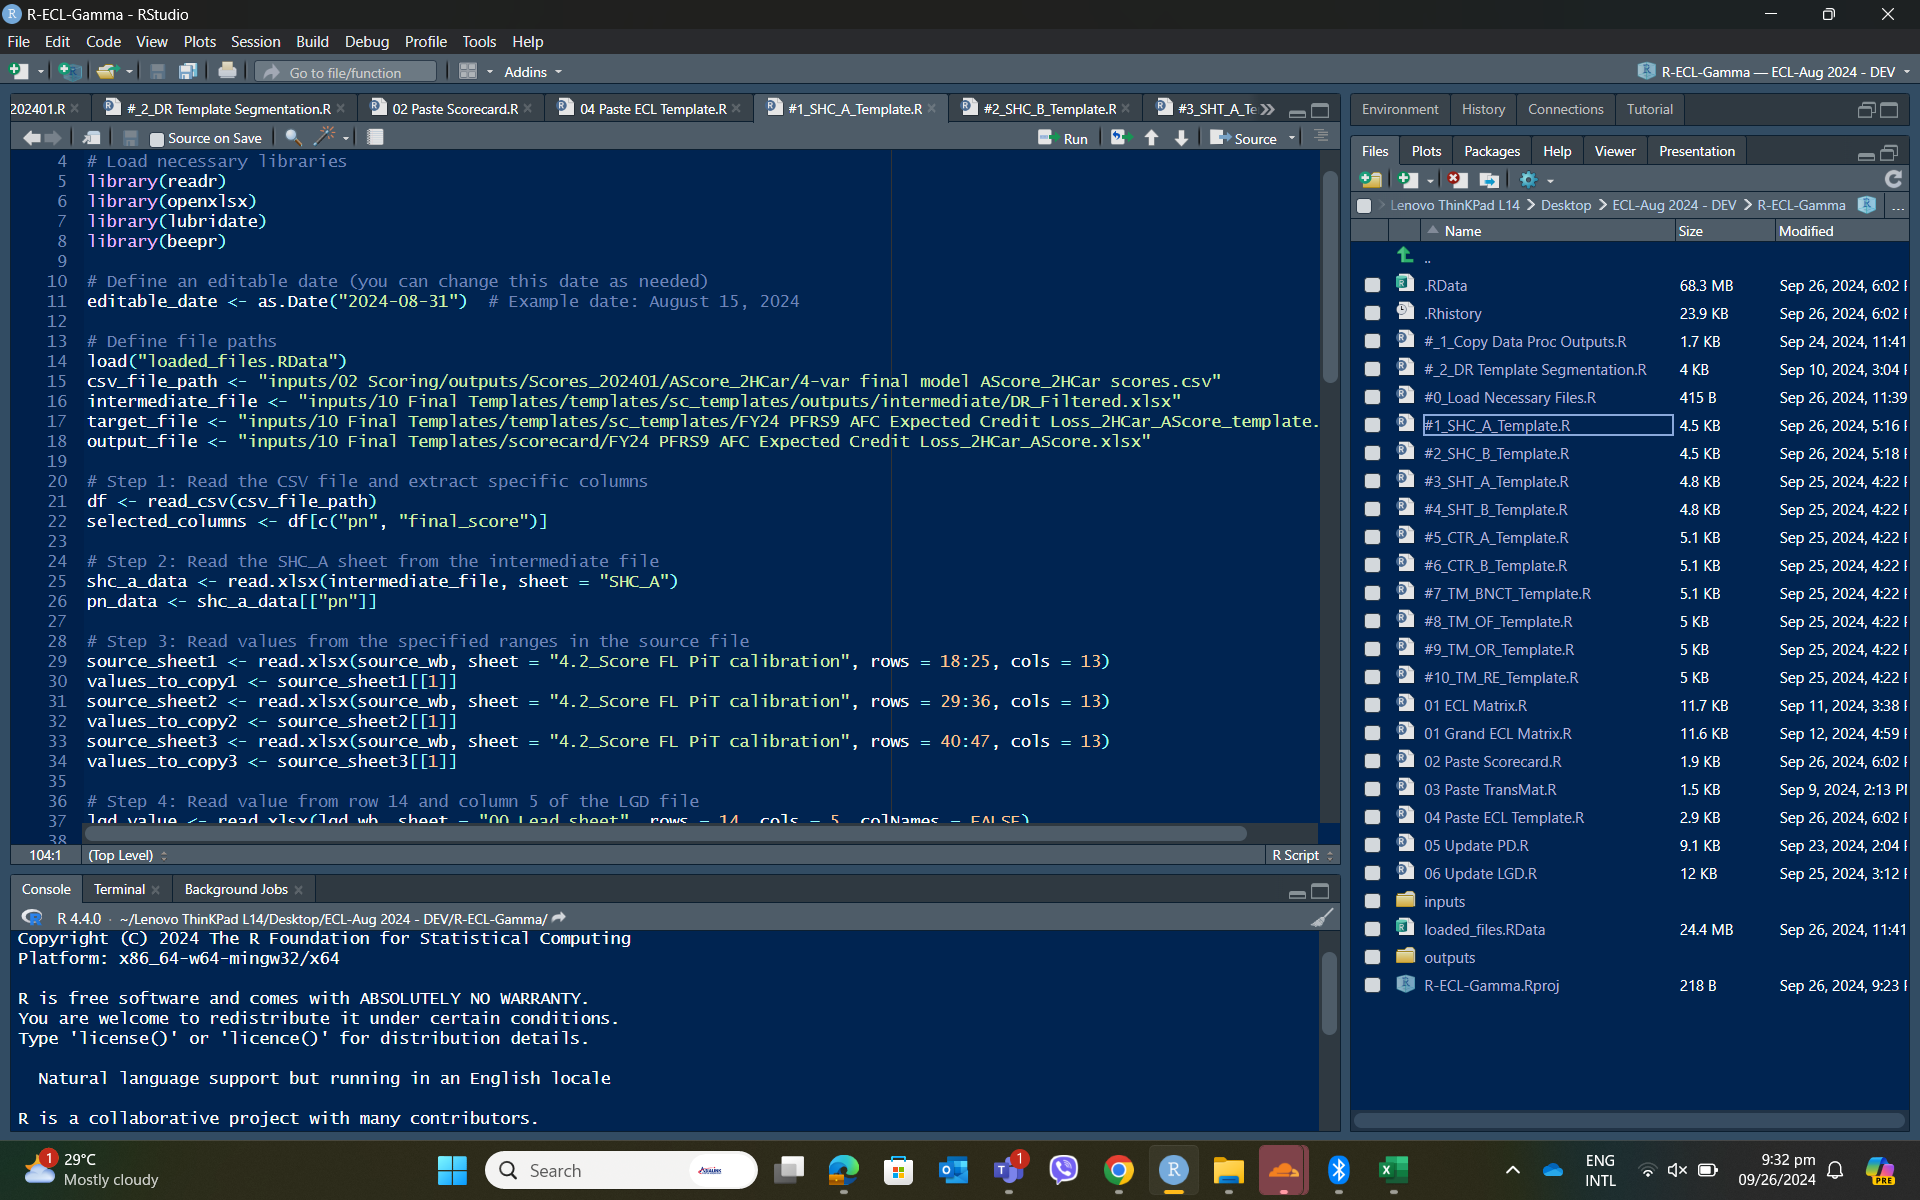Click the print current file icon
This screenshot has width=1920, height=1200.
coord(227,71)
